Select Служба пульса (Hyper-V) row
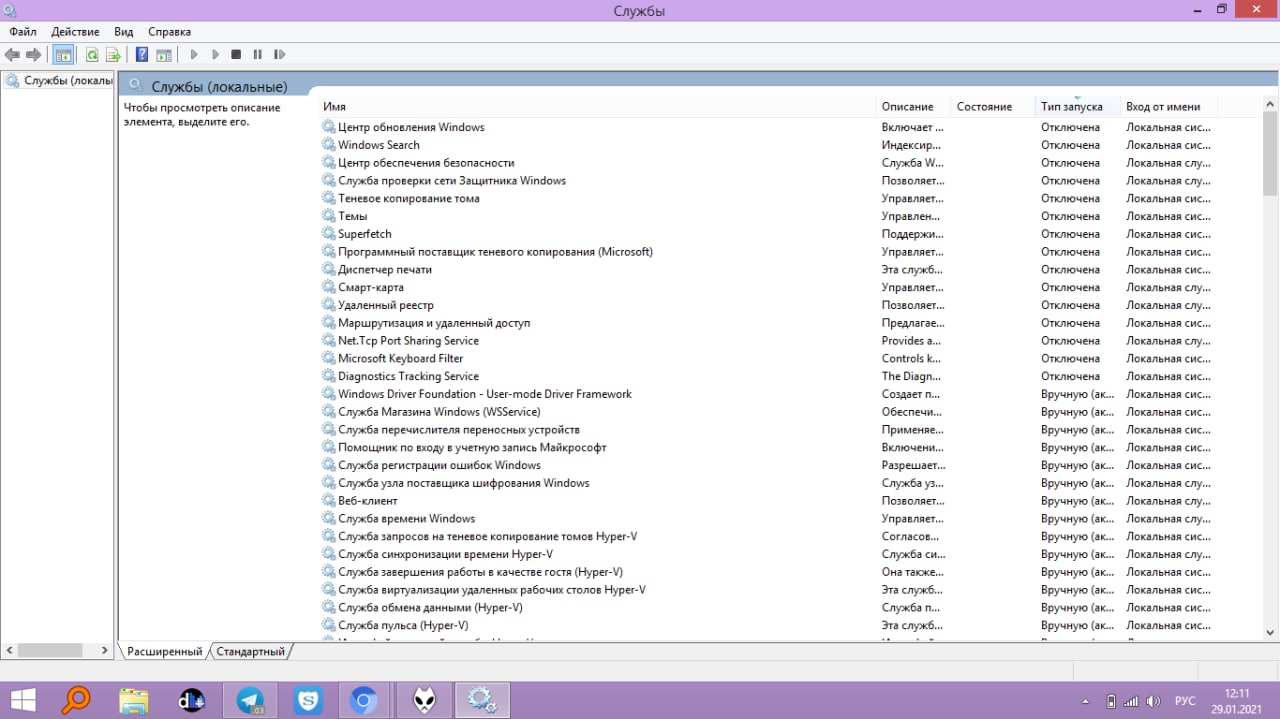The height and width of the screenshot is (719, 1280). (403, 625)
